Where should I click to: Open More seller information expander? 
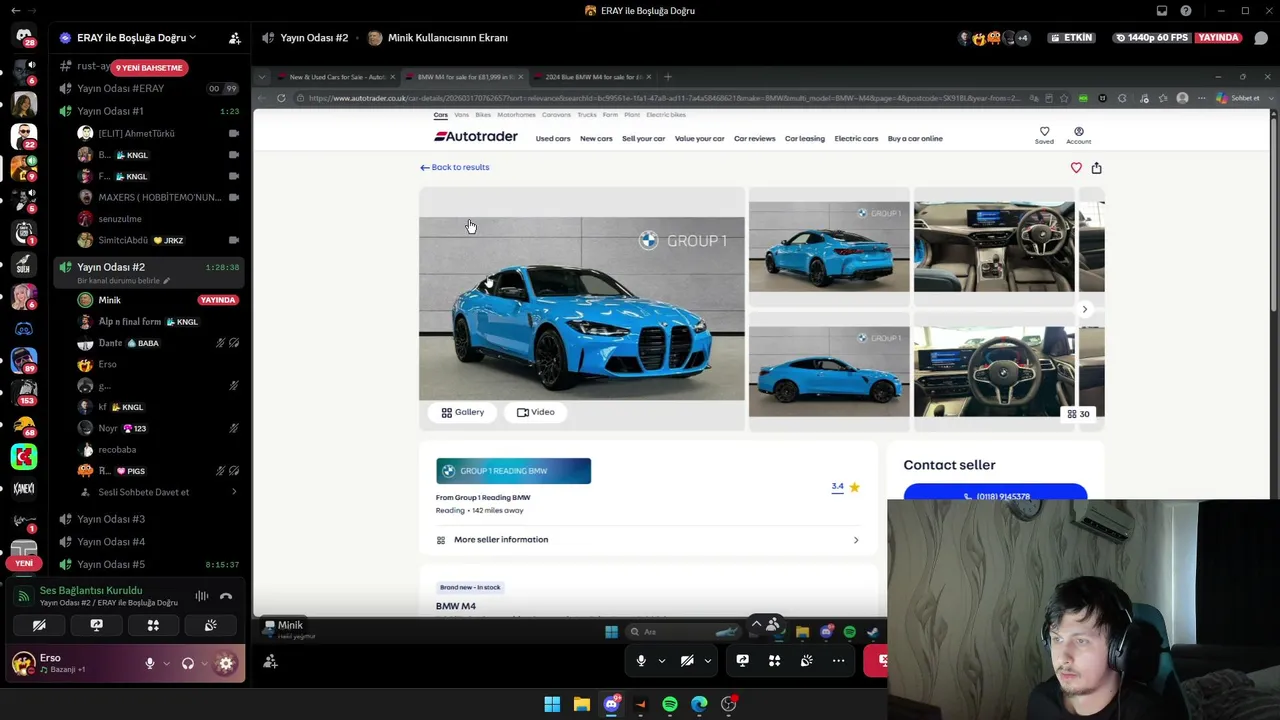tap(648, 540)
